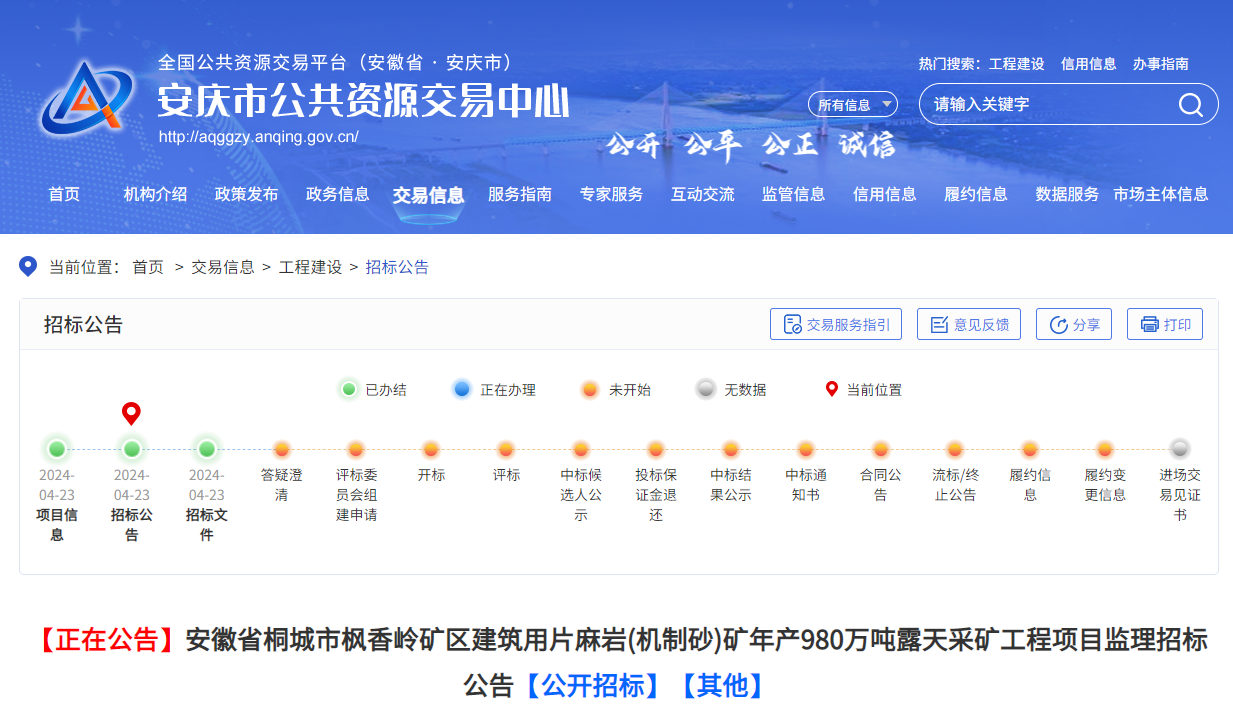Click the blue location pin icon
Viewport: 1233px width, 716px height.
coord(28,267)
